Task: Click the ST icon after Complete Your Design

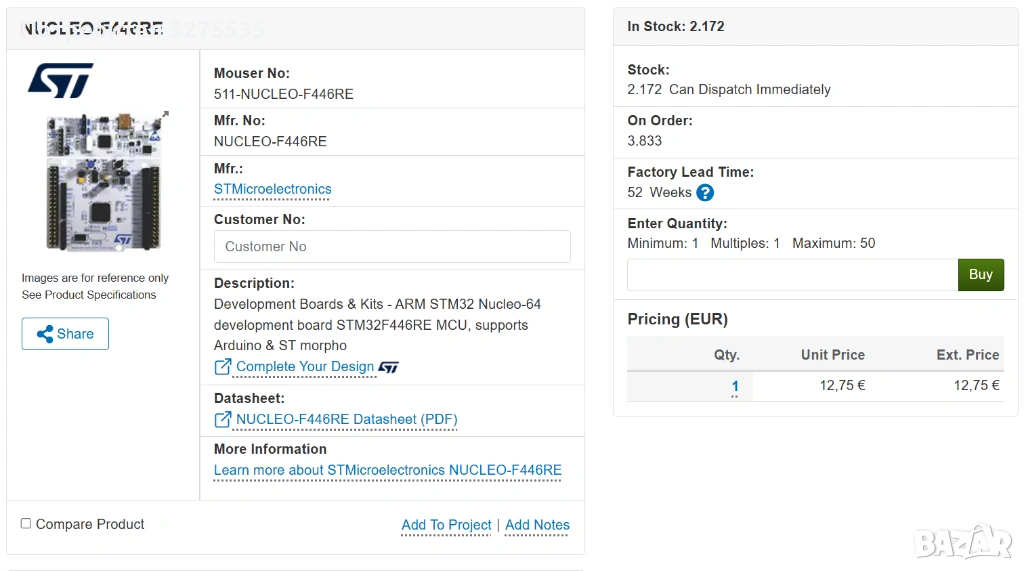Action: (x=389, y=367)
